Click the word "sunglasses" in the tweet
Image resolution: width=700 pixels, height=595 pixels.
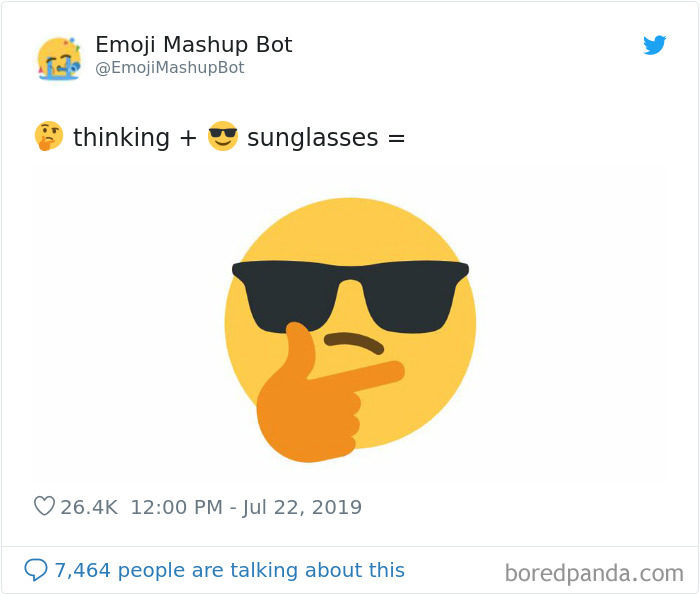(x=311, y=137)
